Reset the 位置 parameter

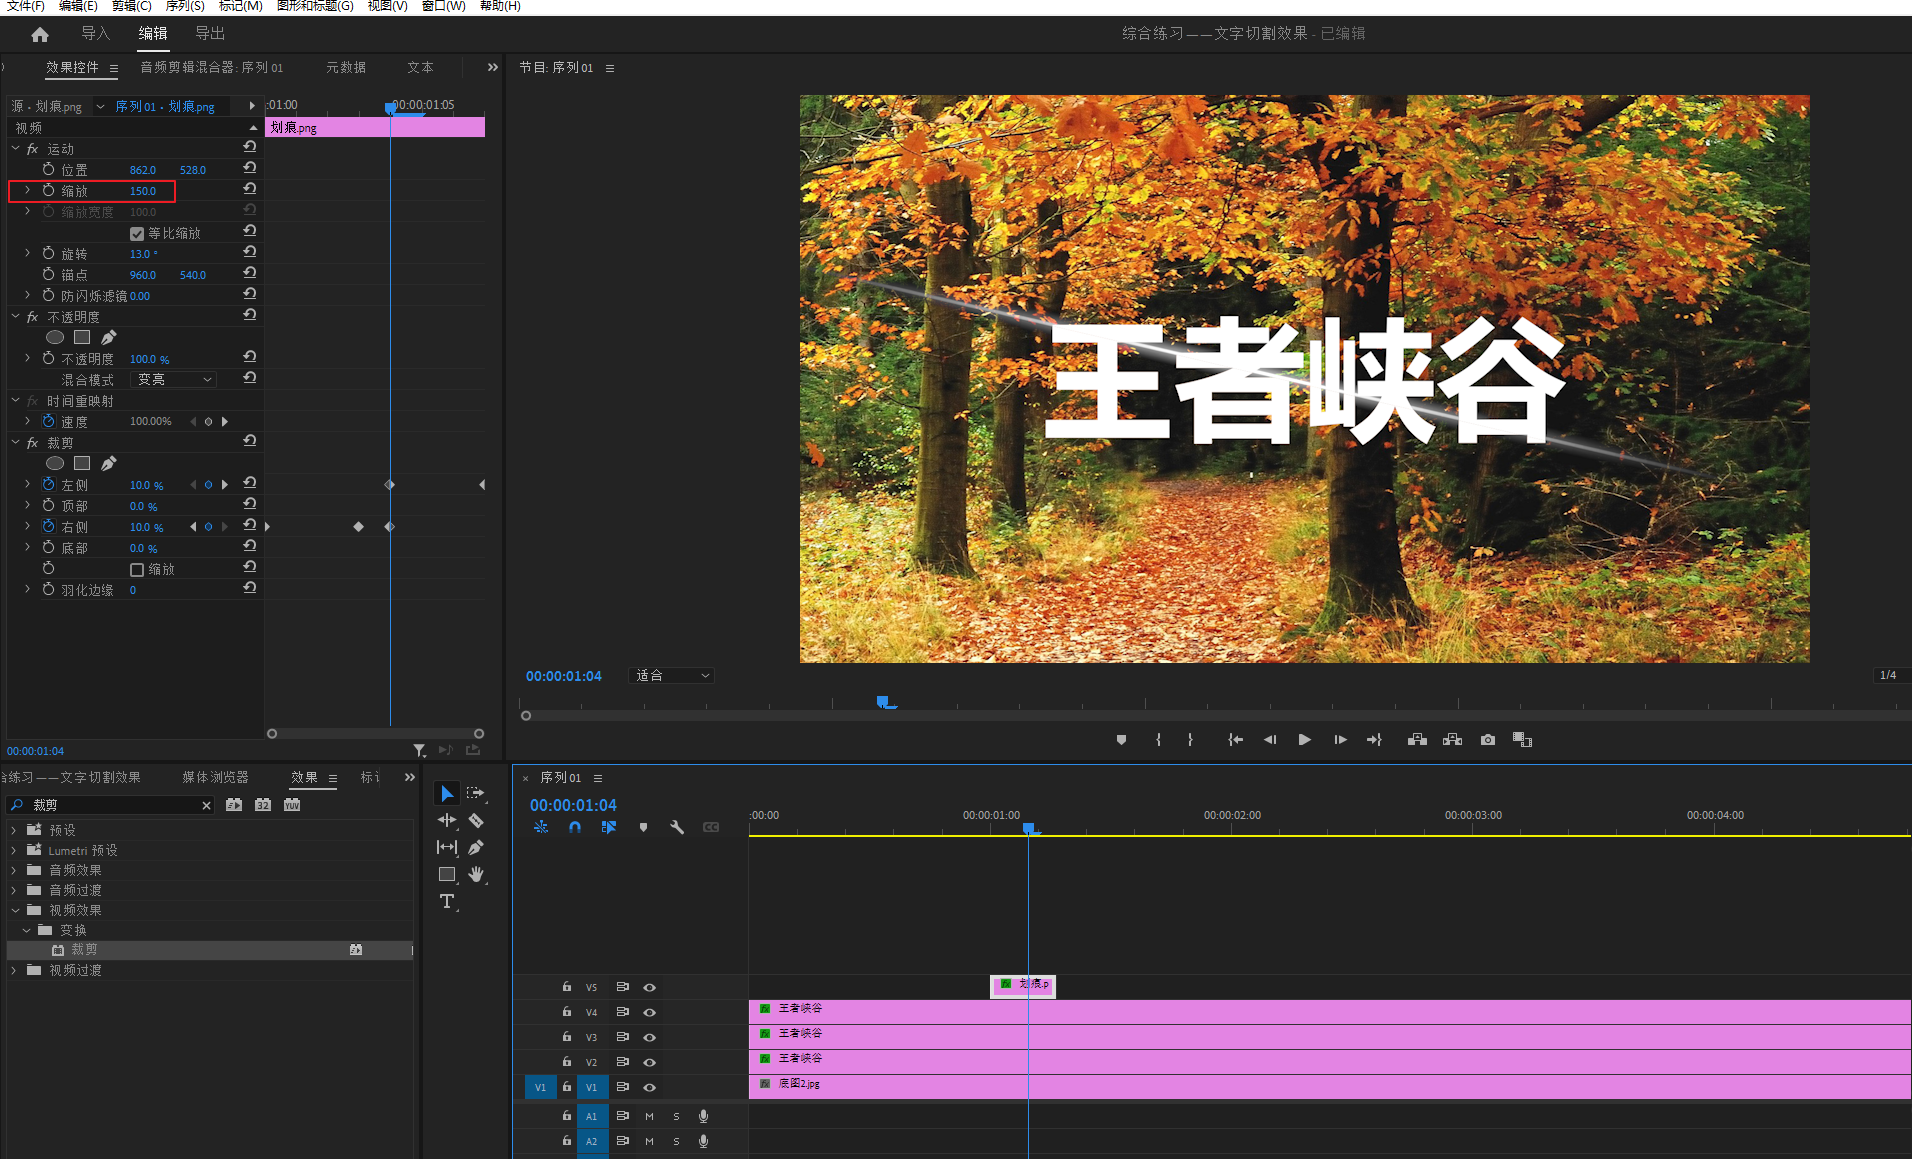250,169
